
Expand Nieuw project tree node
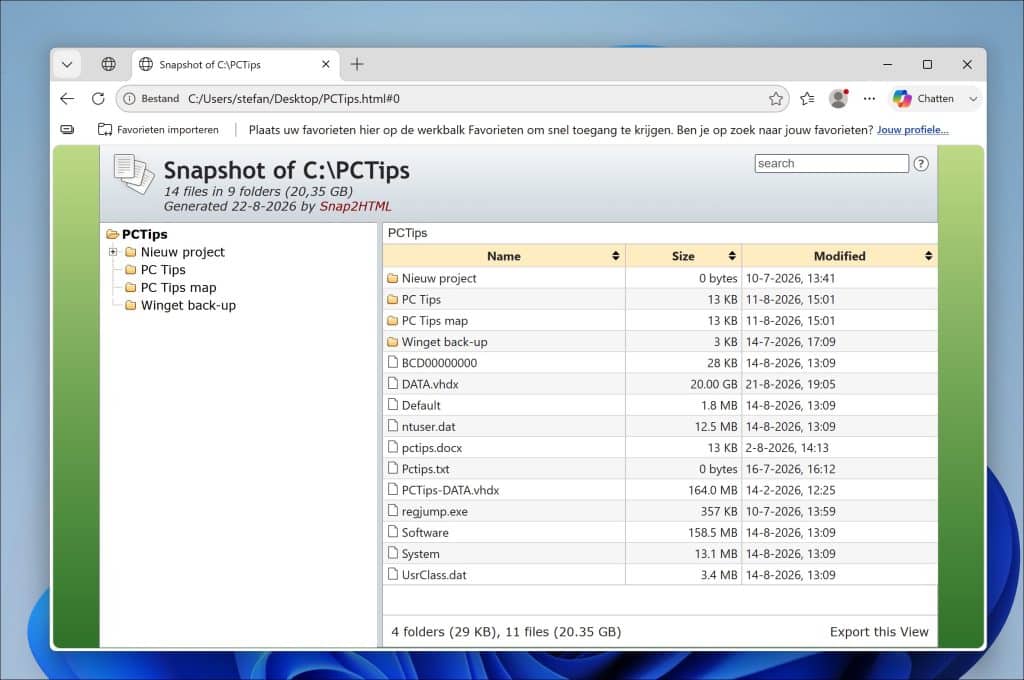coord(113,251)
